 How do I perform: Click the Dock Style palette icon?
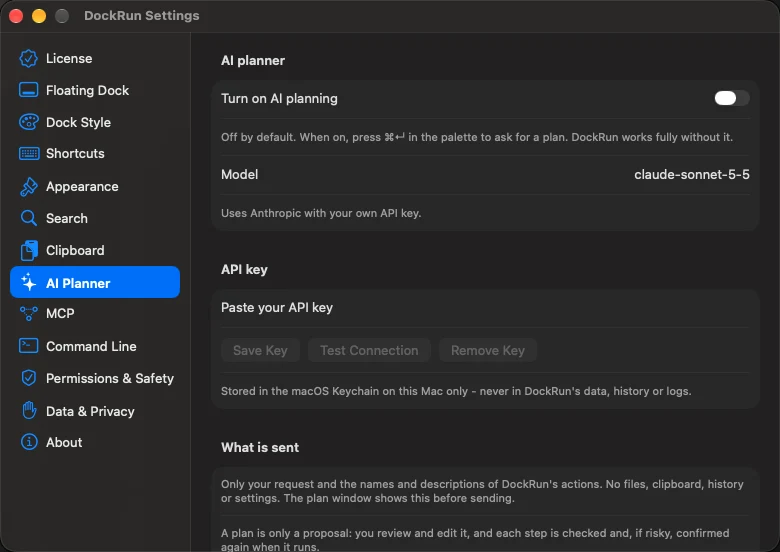28,122
